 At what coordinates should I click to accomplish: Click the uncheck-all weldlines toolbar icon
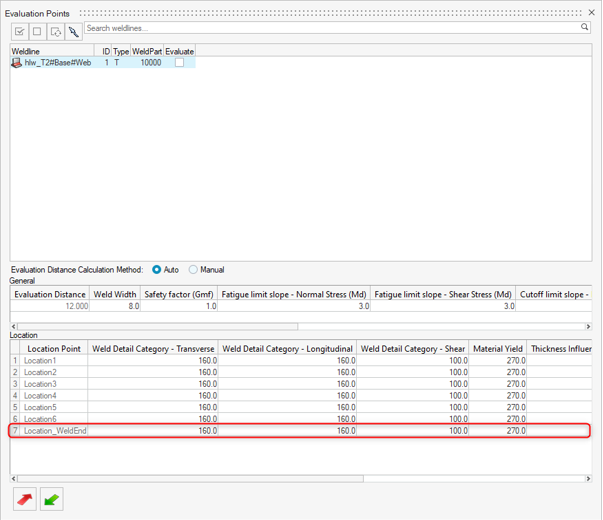tap(37, 30)
